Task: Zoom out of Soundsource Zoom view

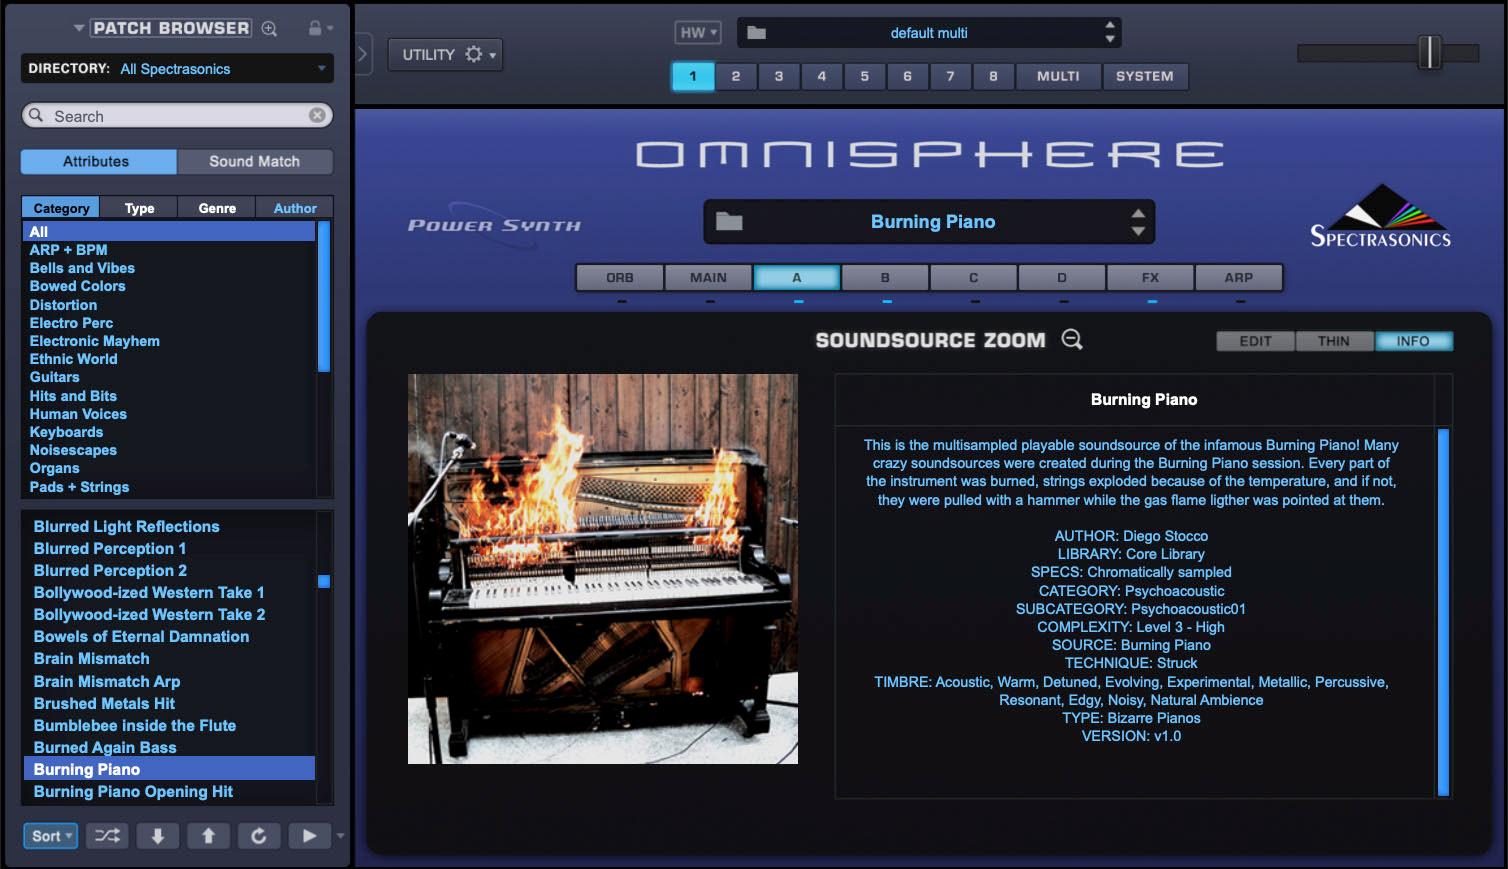Action: [1072, 340]
